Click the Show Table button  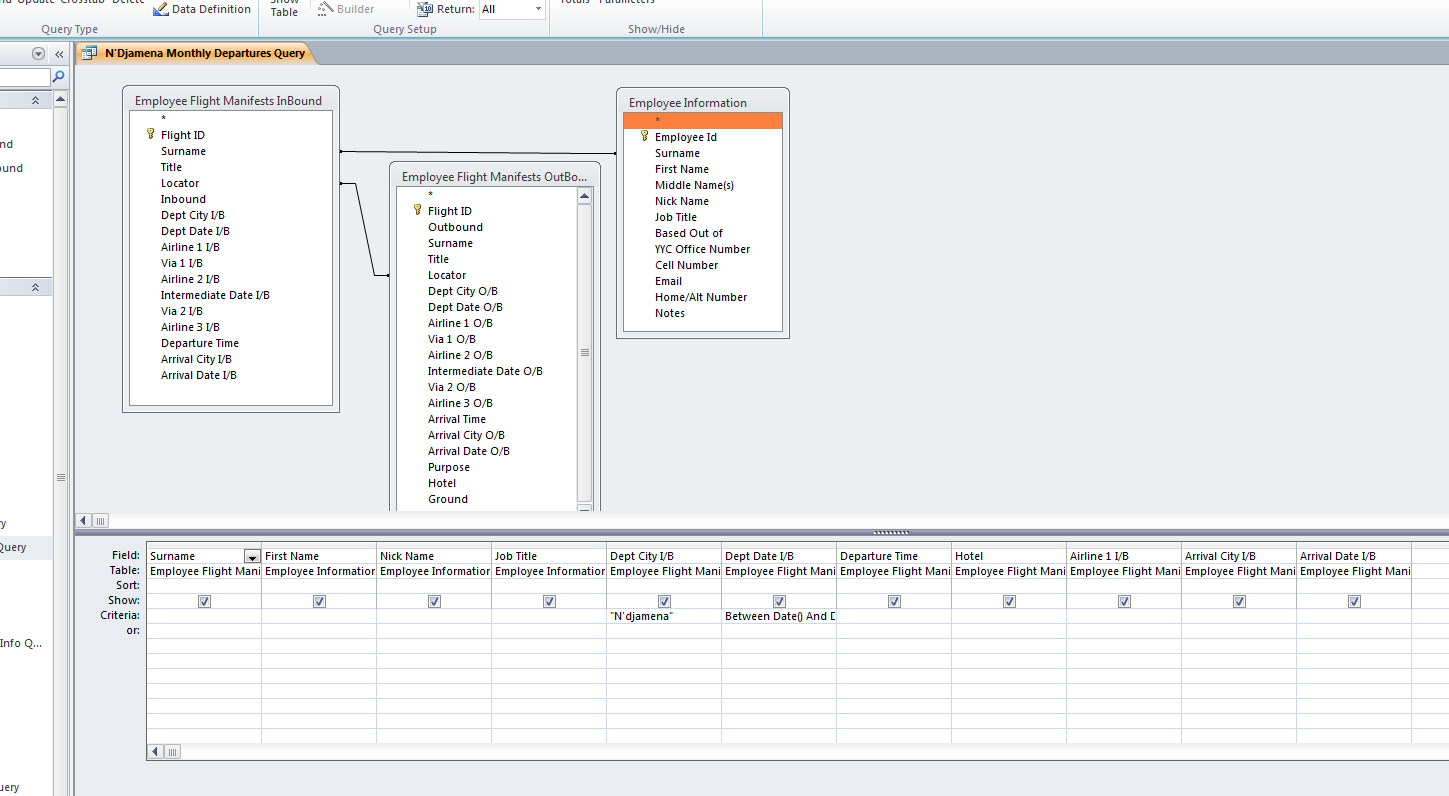284,9
